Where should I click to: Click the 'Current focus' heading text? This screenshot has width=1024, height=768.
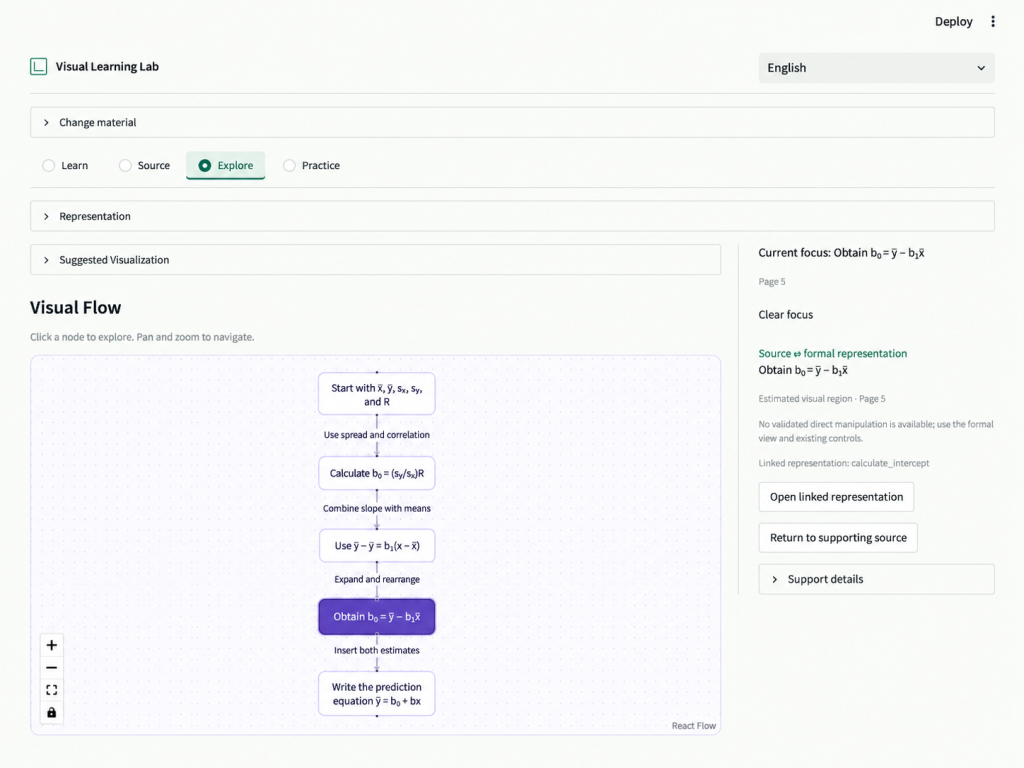(x=841, y=253)
